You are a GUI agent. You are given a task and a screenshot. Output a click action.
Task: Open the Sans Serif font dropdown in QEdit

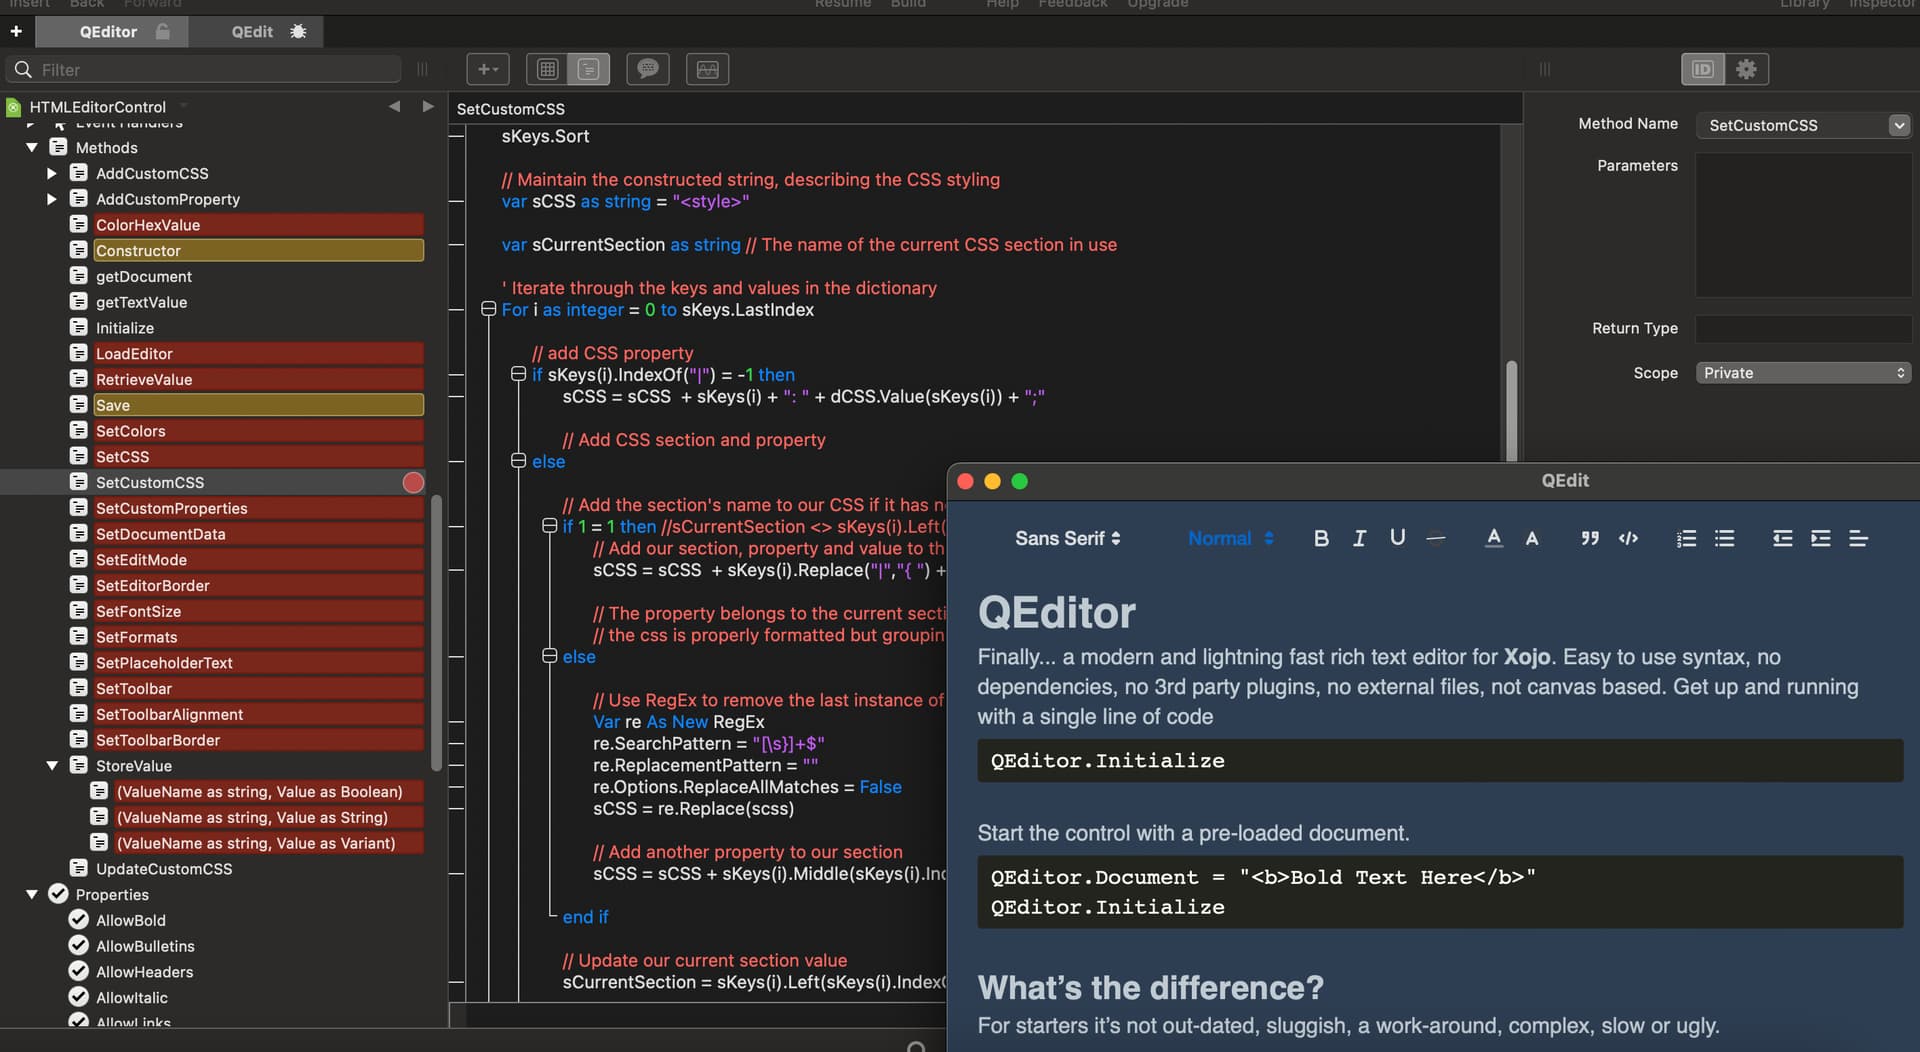[1068, 538]
